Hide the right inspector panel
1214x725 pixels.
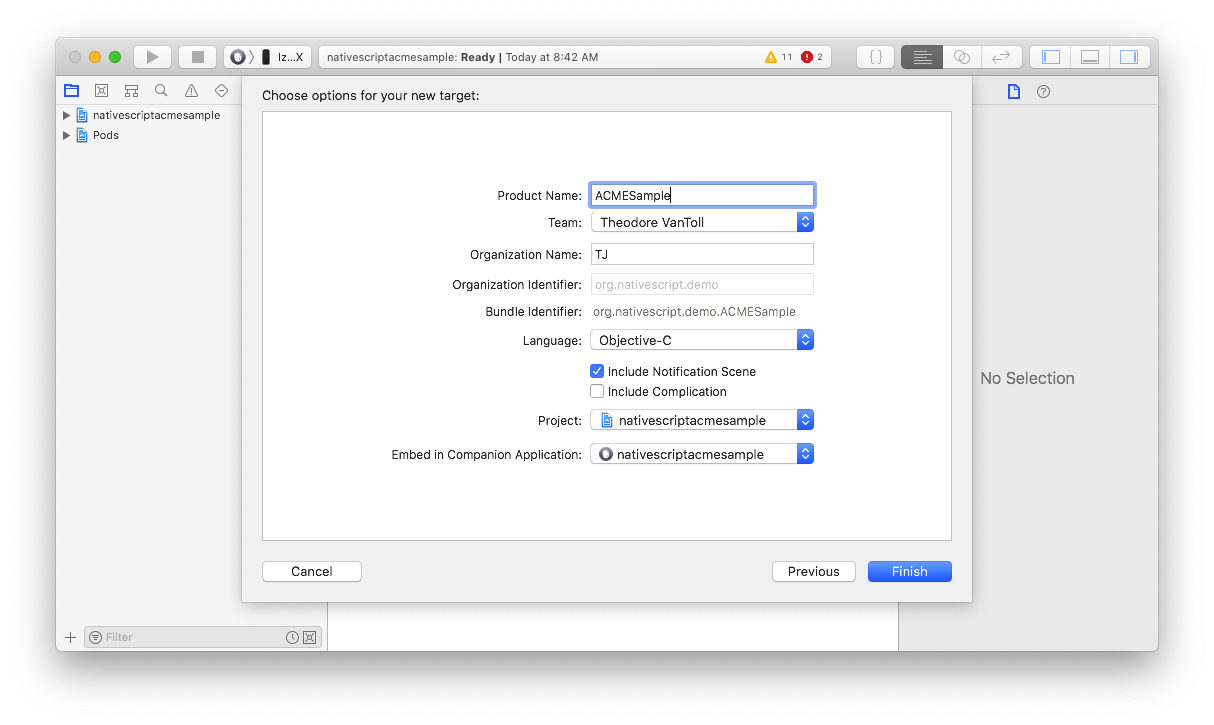pyautogui.click(x=1128, y=57)
